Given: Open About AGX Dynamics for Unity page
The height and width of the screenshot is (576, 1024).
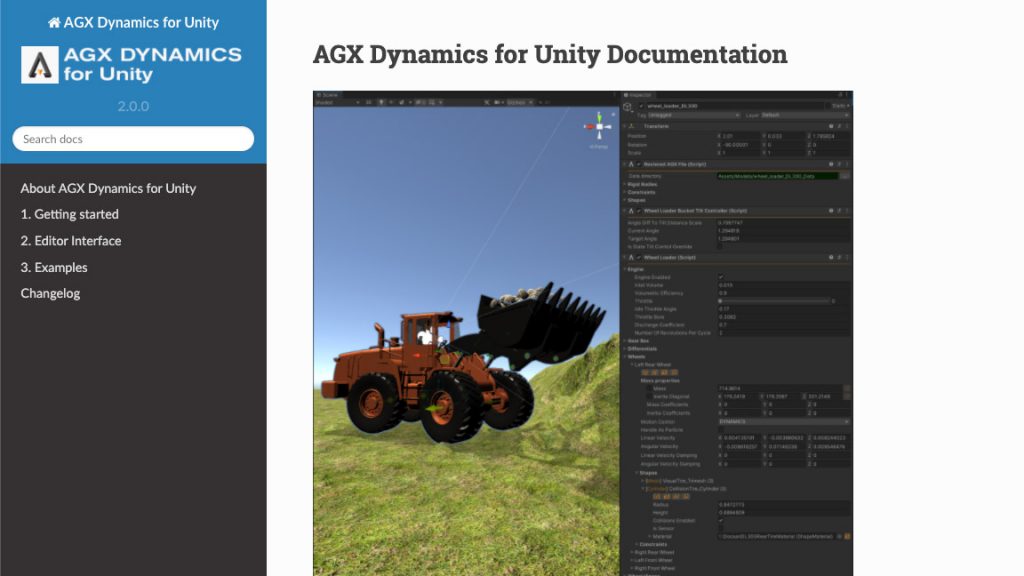Looking at the screenshot, I should [108, 188].
